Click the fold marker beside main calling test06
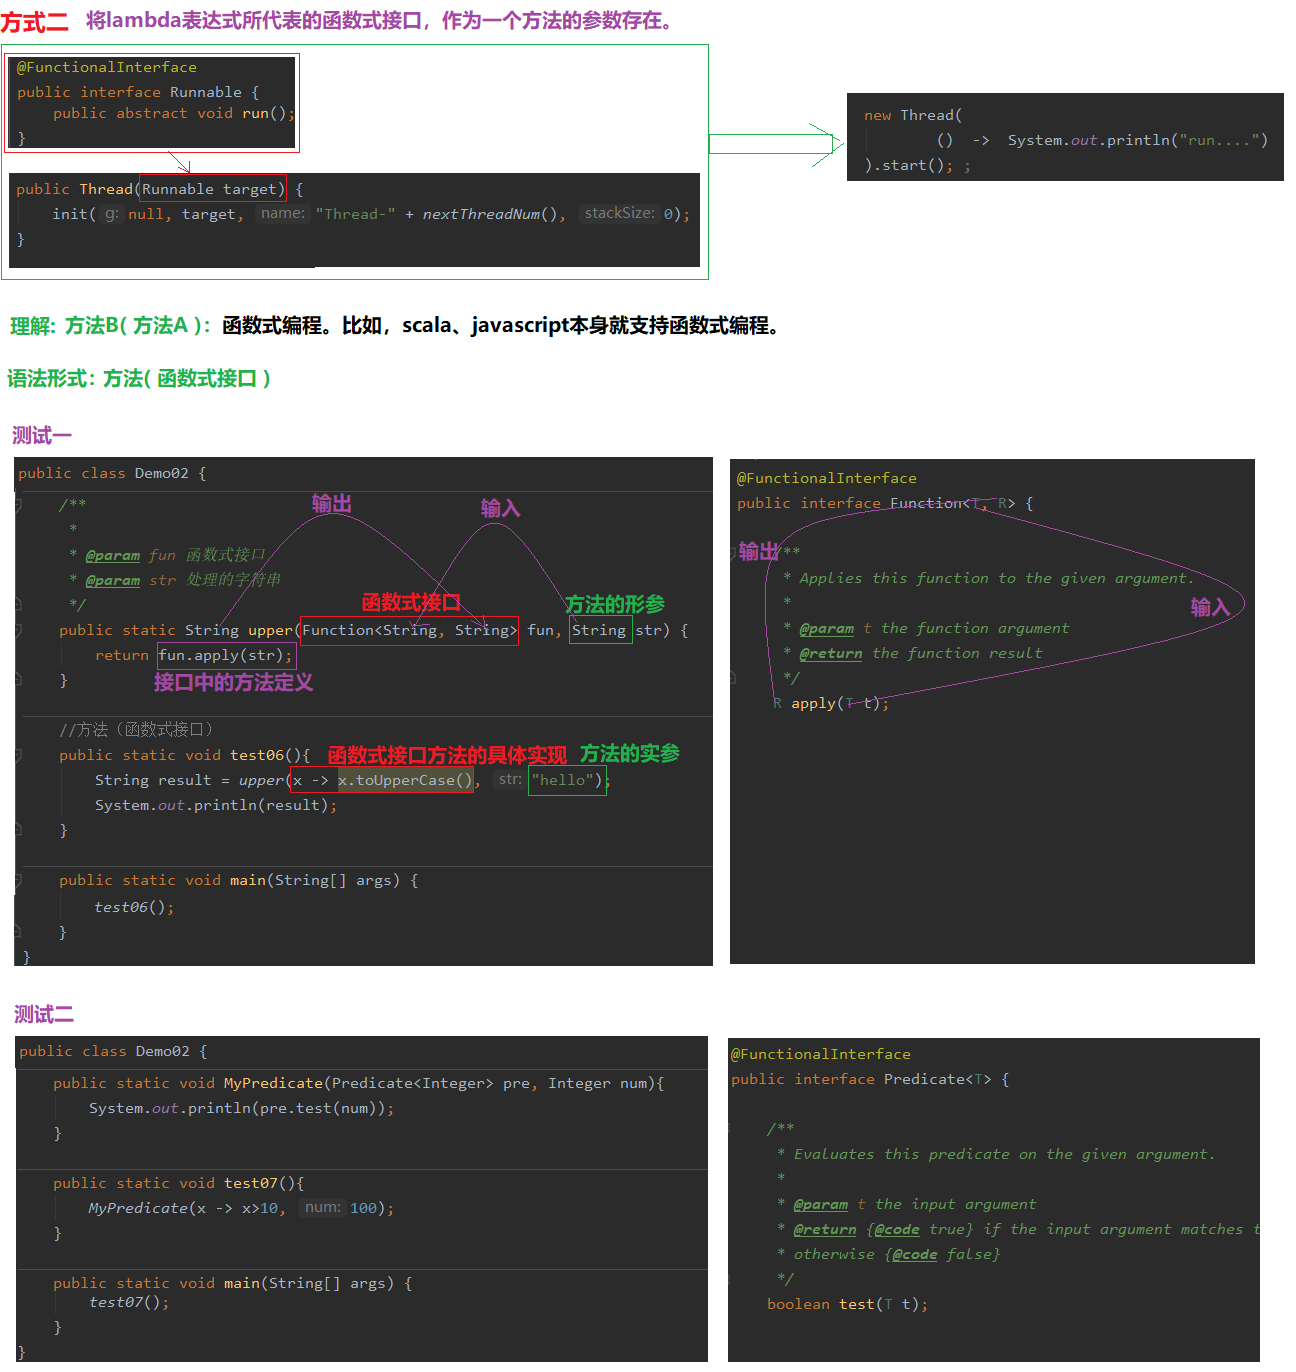The height and width of the screenshot is (1372, 1296). tap(19, 880)
